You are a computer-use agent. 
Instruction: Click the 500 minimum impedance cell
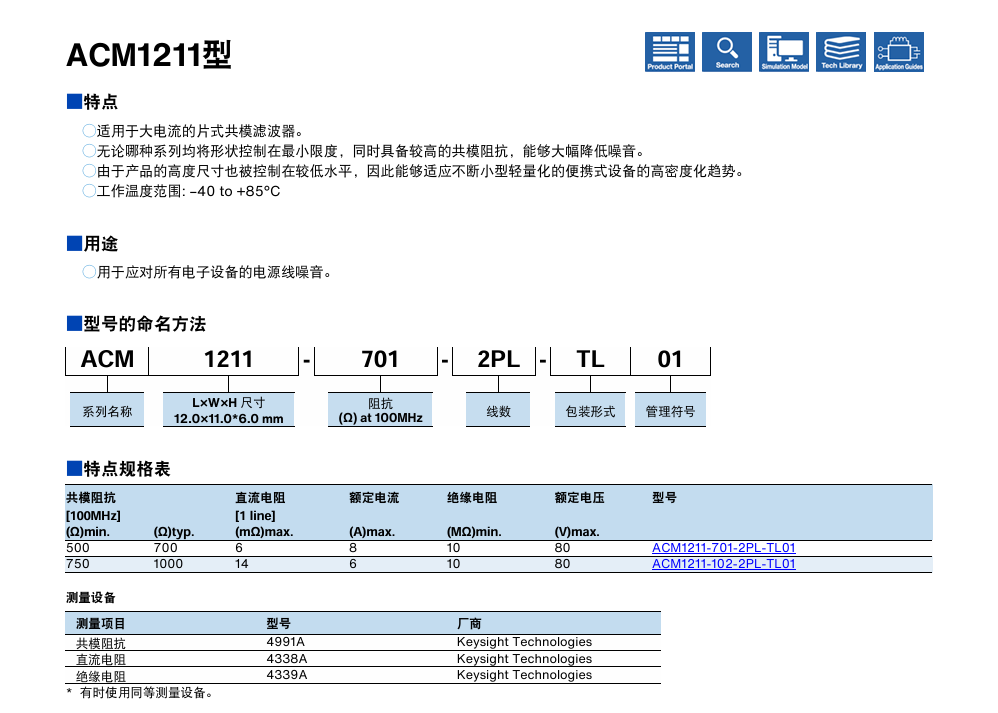click(x=78, y=547)
